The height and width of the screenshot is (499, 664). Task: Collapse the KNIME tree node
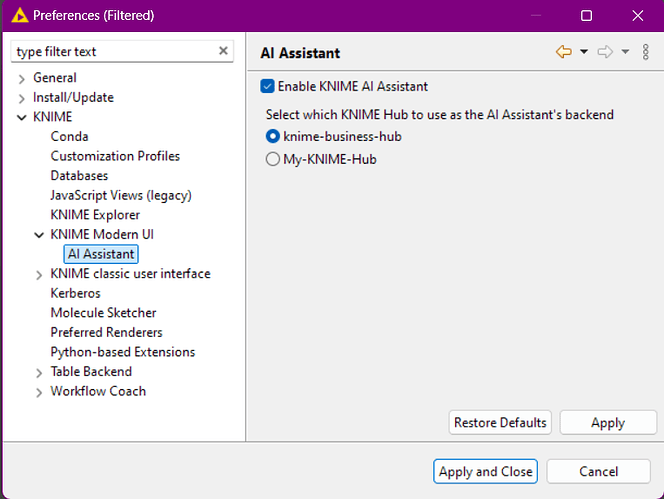pos(22,117)
